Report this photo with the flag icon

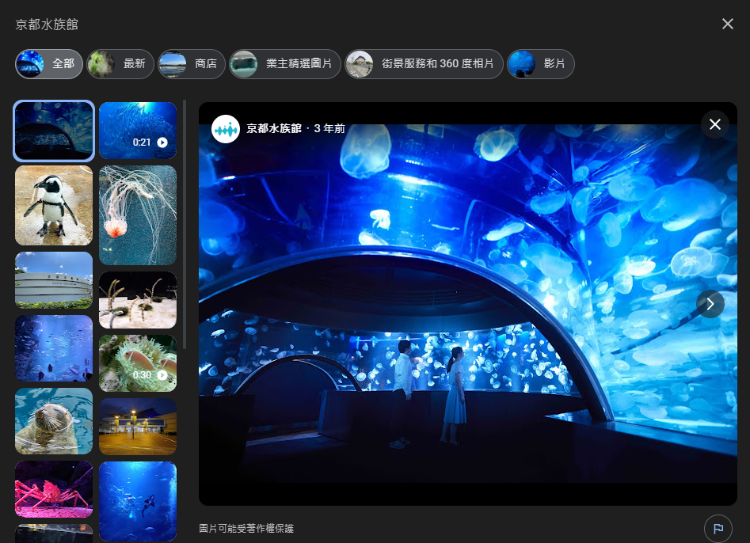pyautogui.click(x=718, y=528)
